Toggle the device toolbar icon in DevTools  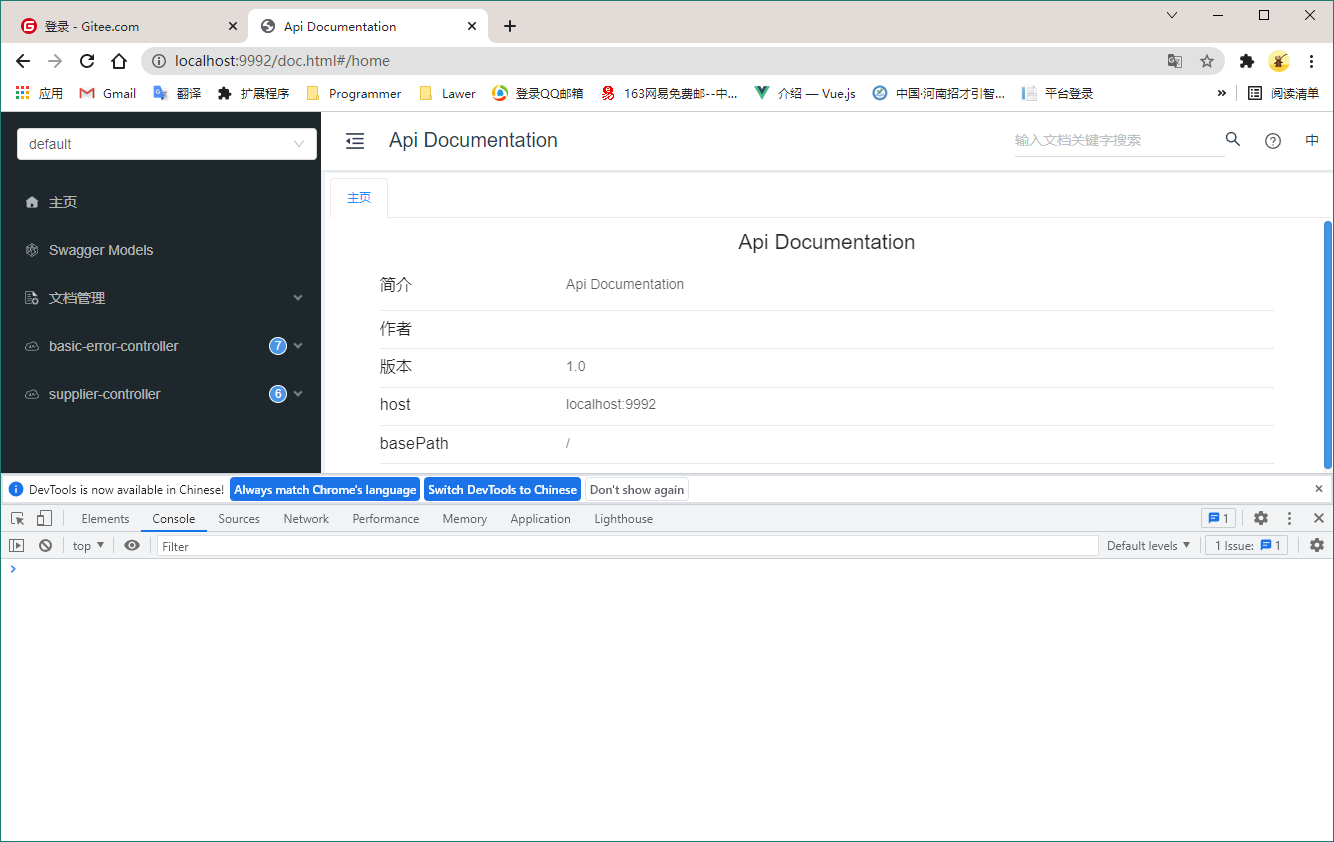(44, 518)
